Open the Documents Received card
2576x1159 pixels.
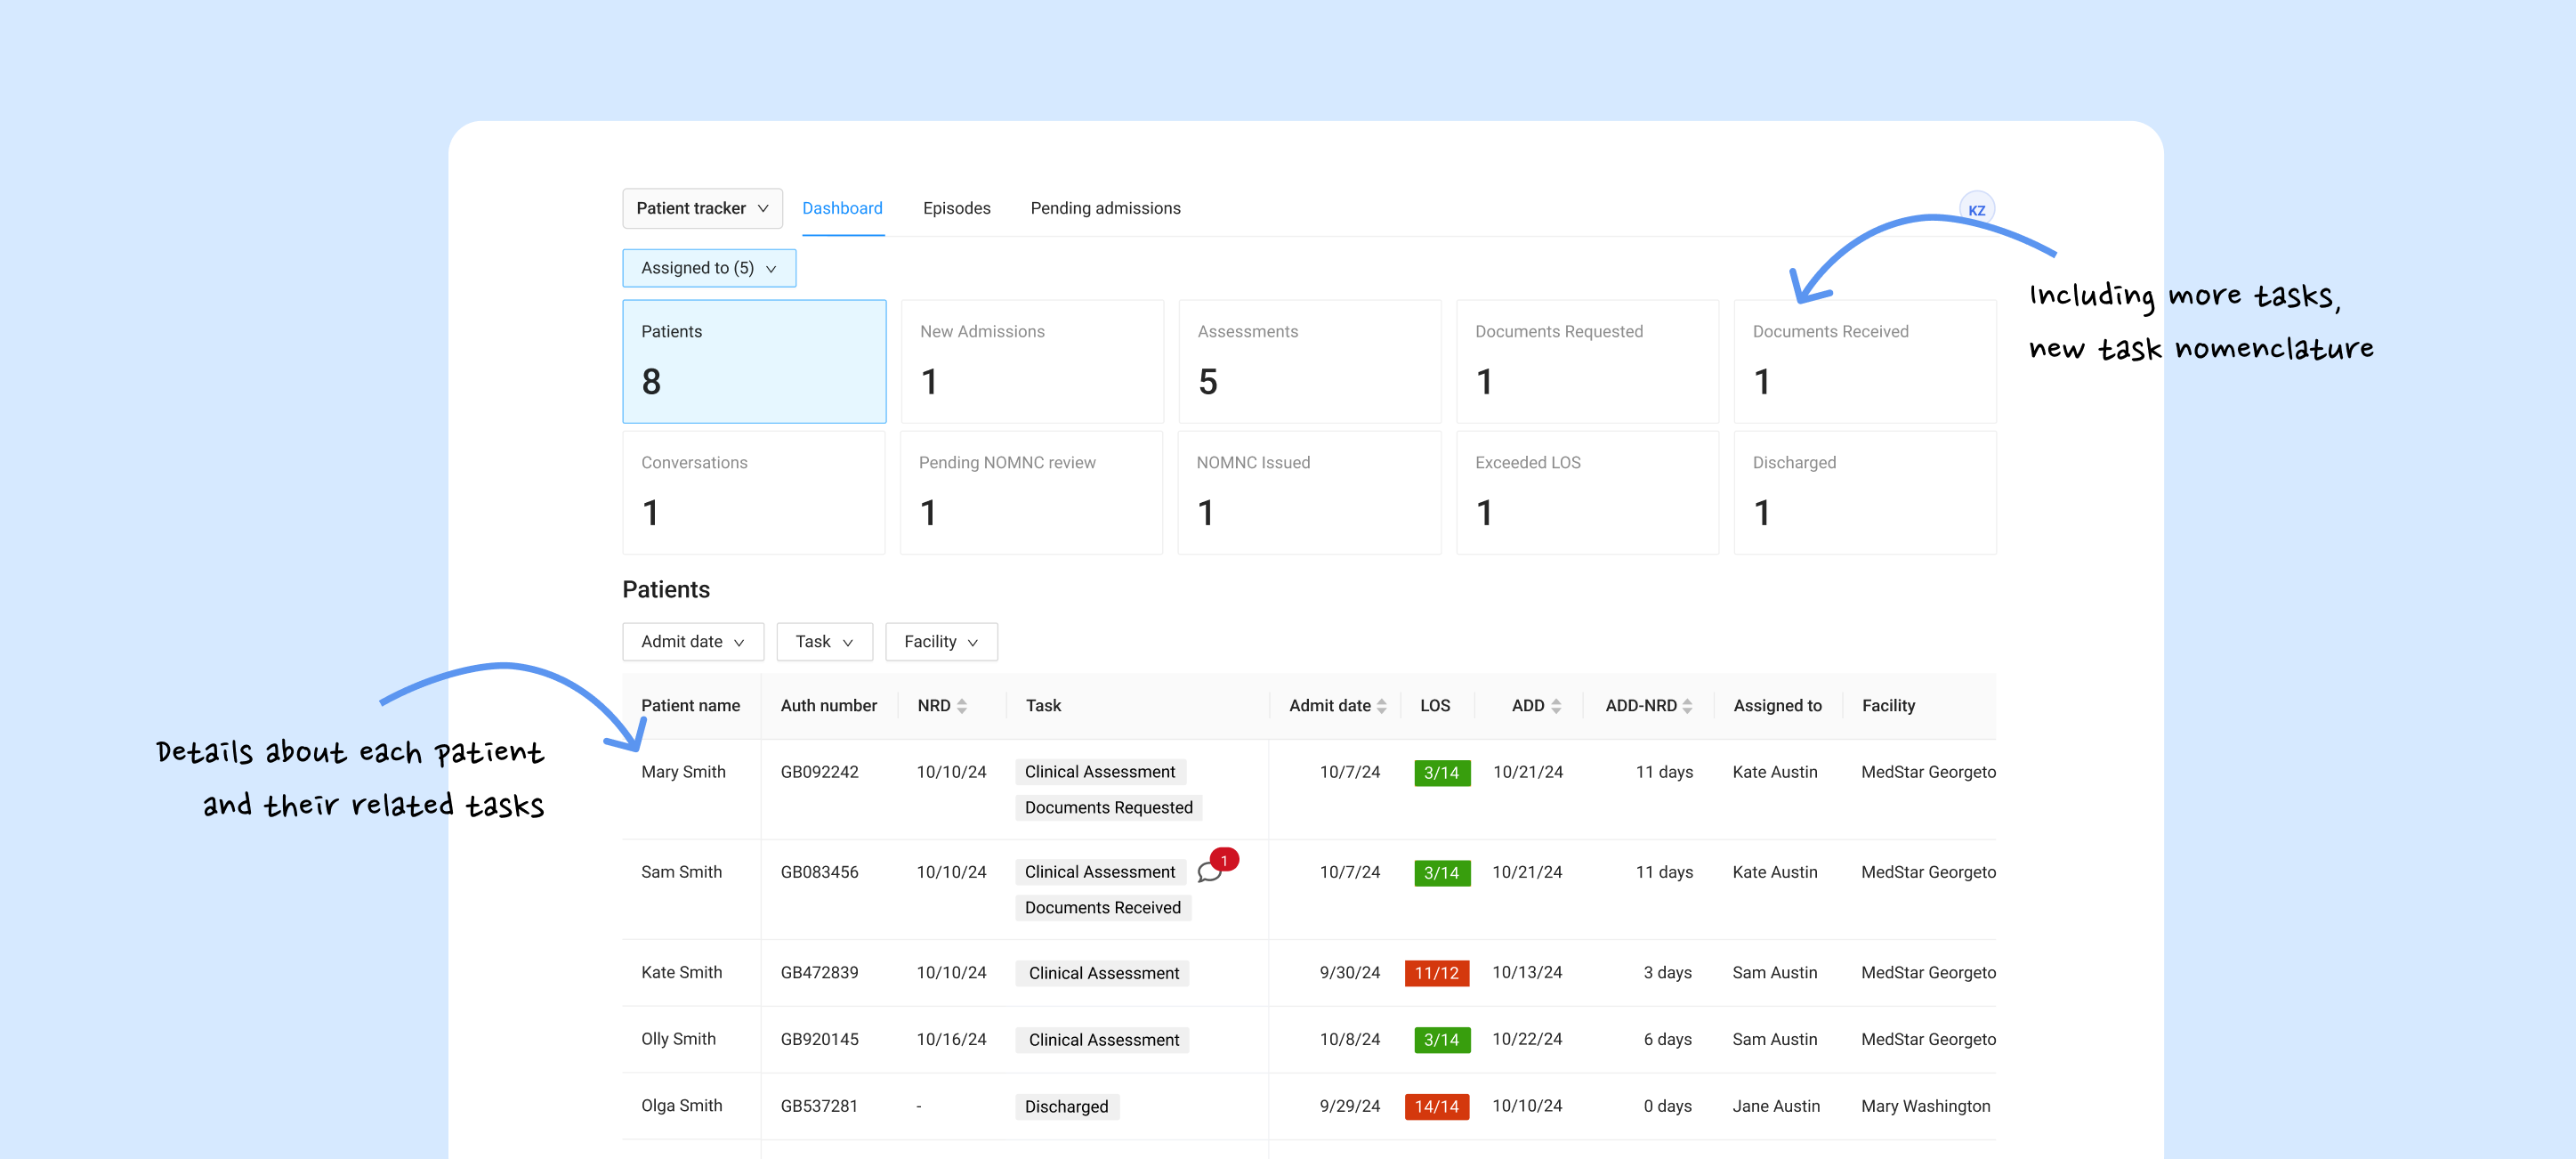coord(1864,361)
